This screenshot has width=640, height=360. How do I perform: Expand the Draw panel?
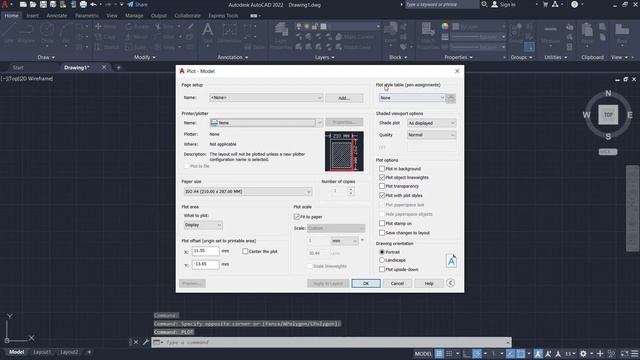(46, 57)
